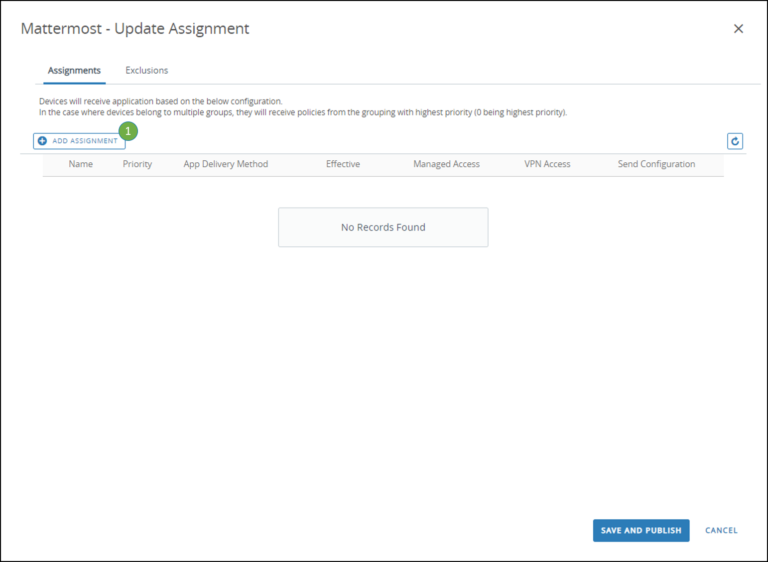This screenshot has height=562, width=768.
Task: Select the Assignments tab
Action: [74, 70]
